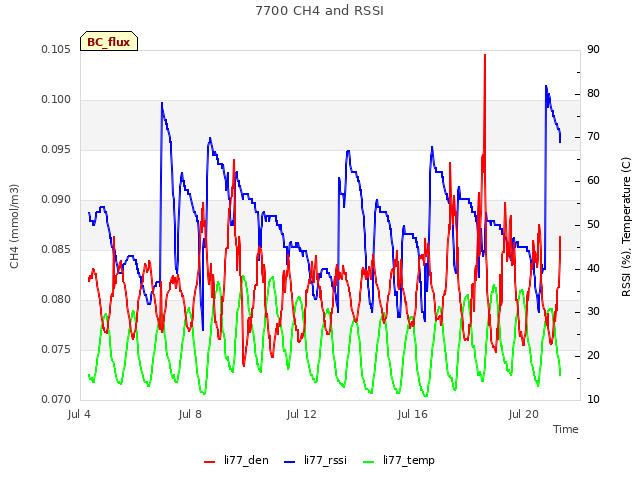Click the 10 right axis tick value
Image resolution: width=640 pixels, height=480 pixels.
(593, 400)
